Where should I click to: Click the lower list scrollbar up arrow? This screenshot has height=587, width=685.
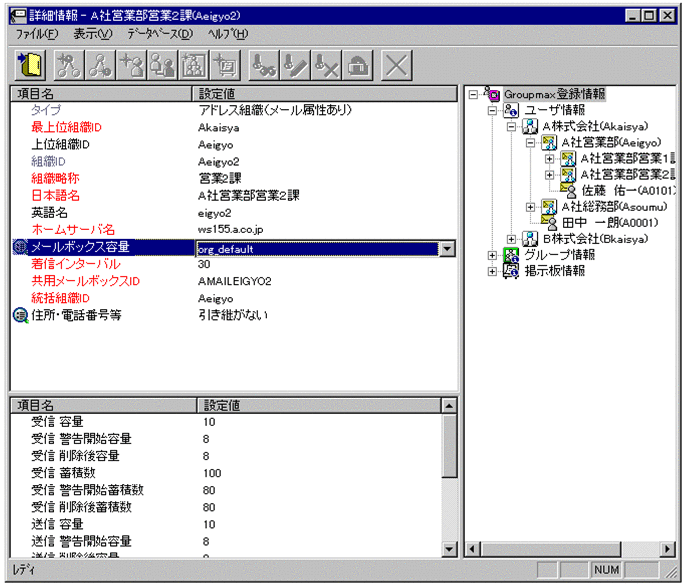(x=449, y=406)
